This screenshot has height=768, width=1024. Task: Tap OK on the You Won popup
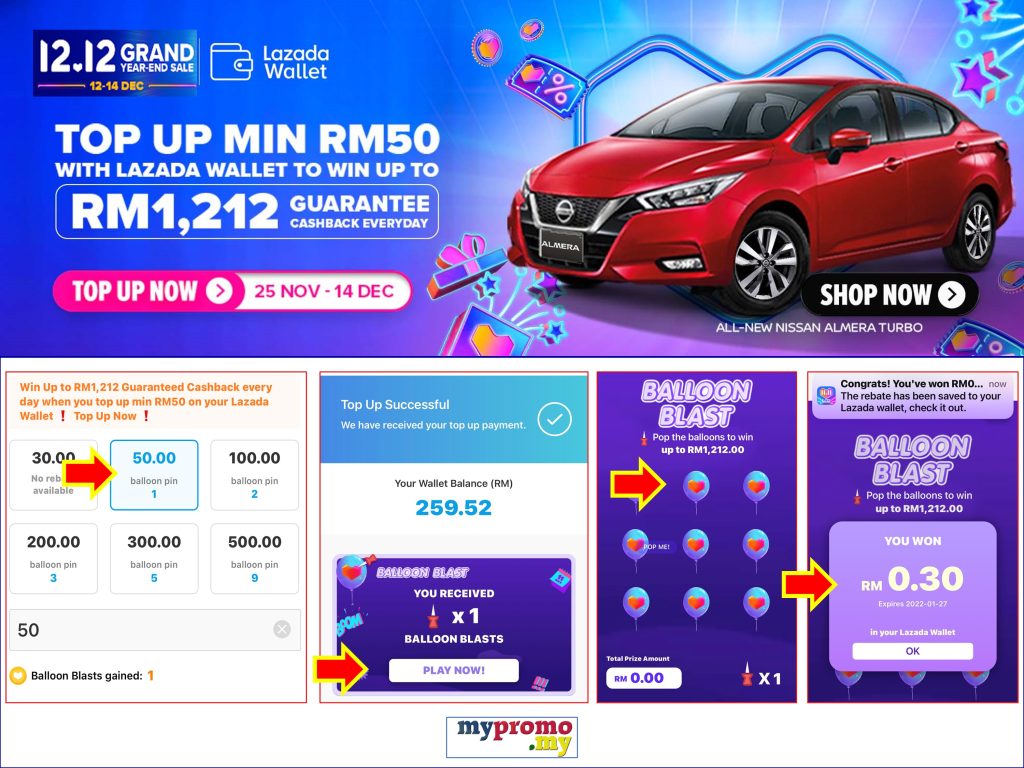(x=912, y=651)
